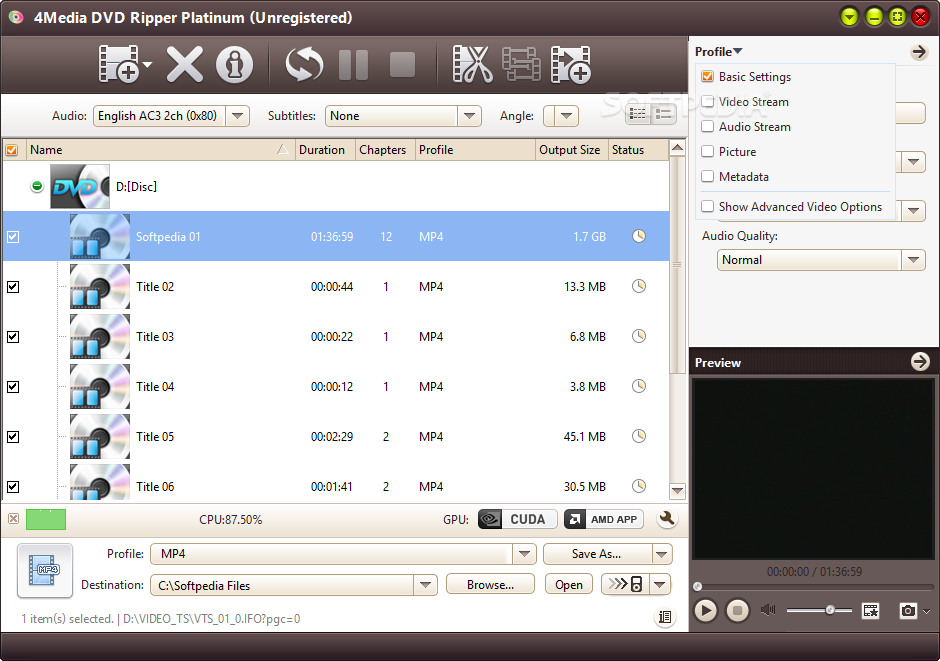Sort by Name column header
Viewport: 940px width, 661px height.
tap(160, 150)
